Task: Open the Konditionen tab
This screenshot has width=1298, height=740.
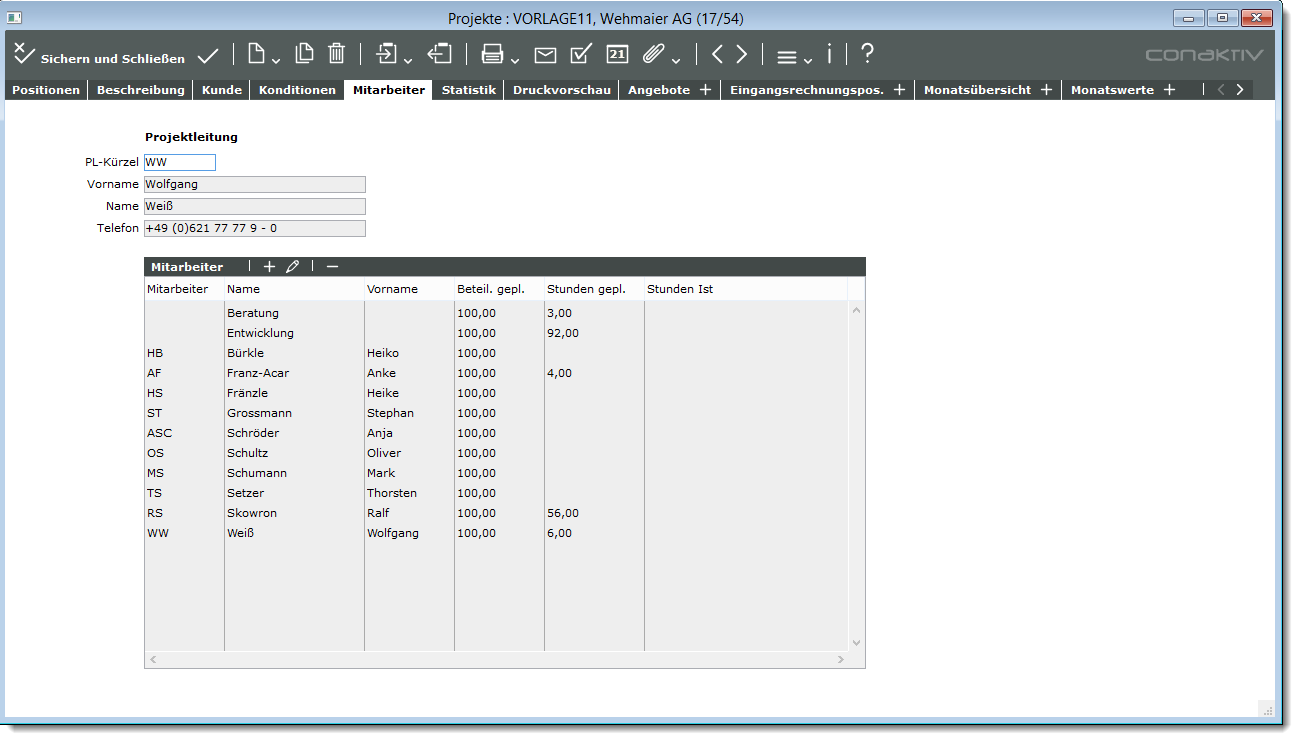Action: coord(297,90)
